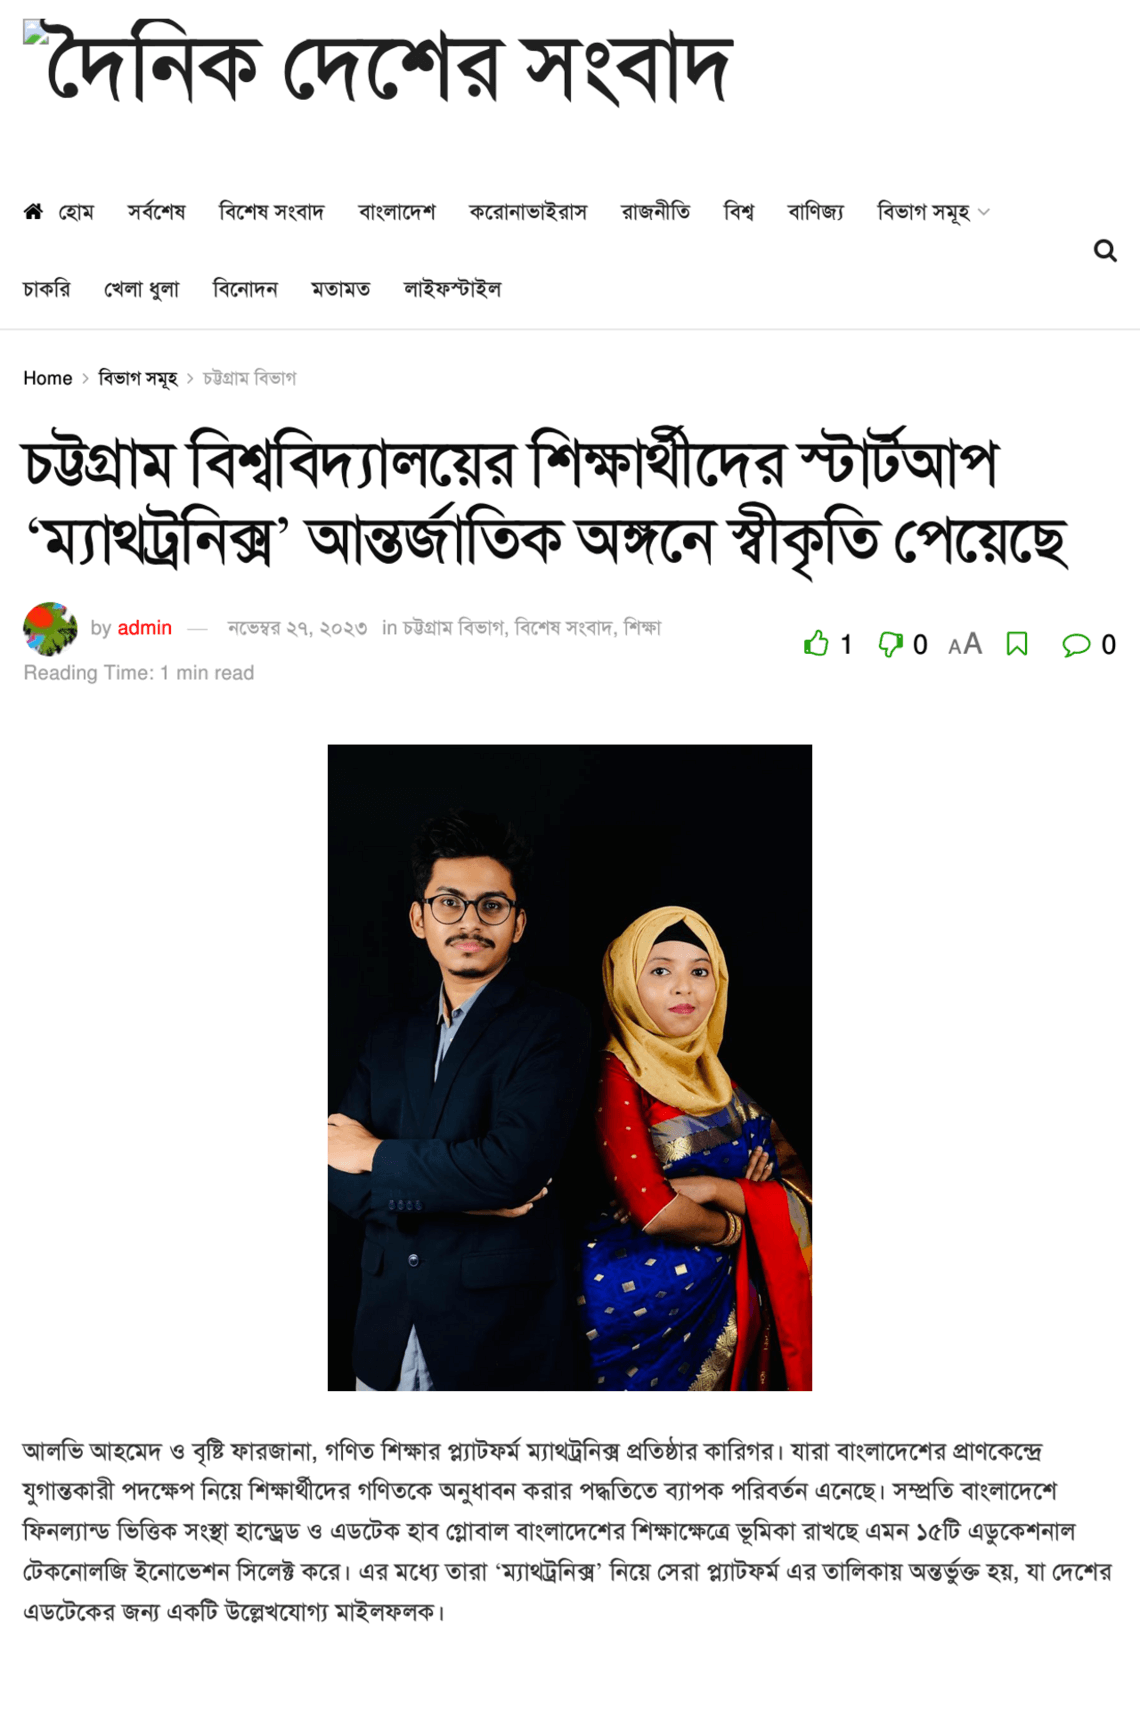The width and height of the screenshot is (1140, 1710).
Task: Click the home icon in the navbar
Action: pos(33,211)
